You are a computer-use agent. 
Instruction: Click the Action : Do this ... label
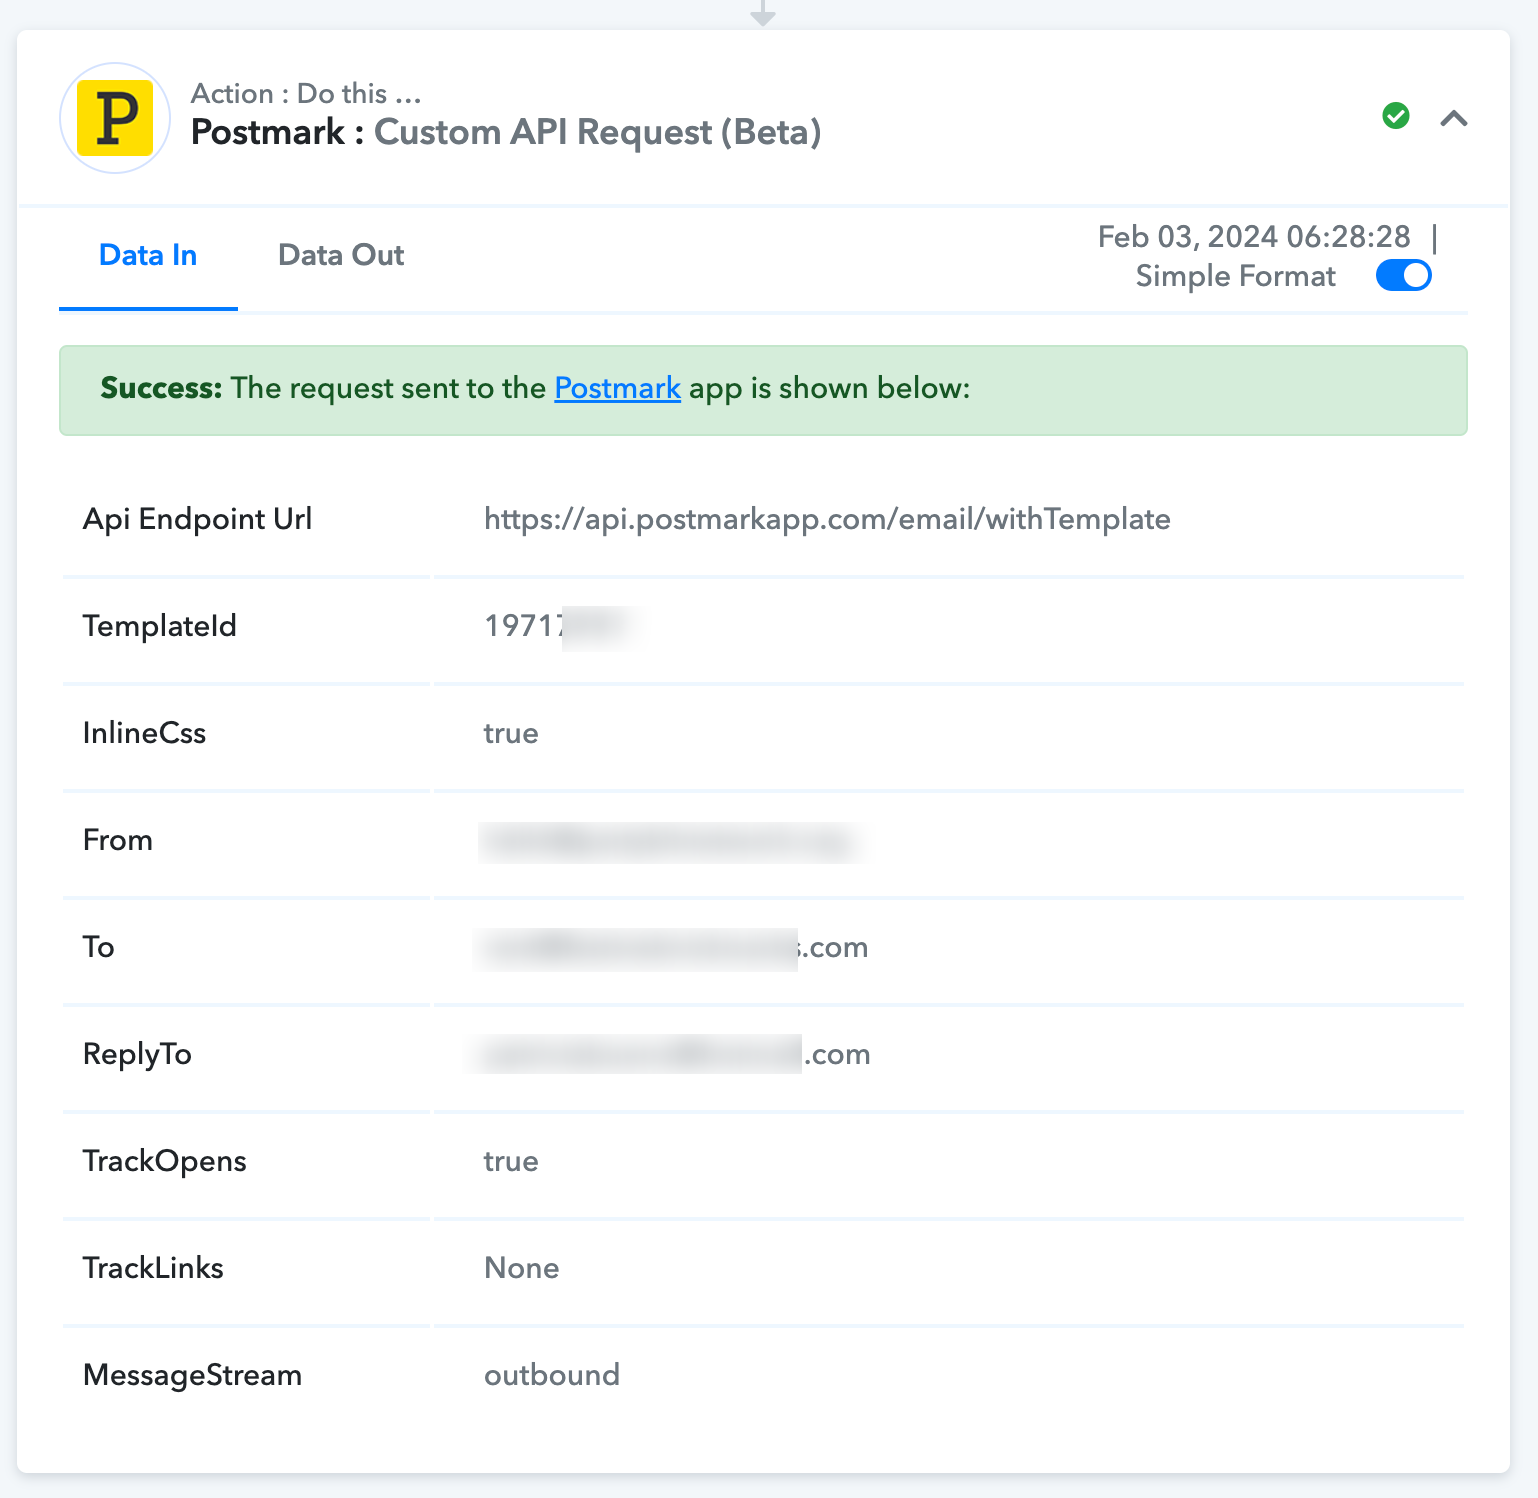click(306, 93)
